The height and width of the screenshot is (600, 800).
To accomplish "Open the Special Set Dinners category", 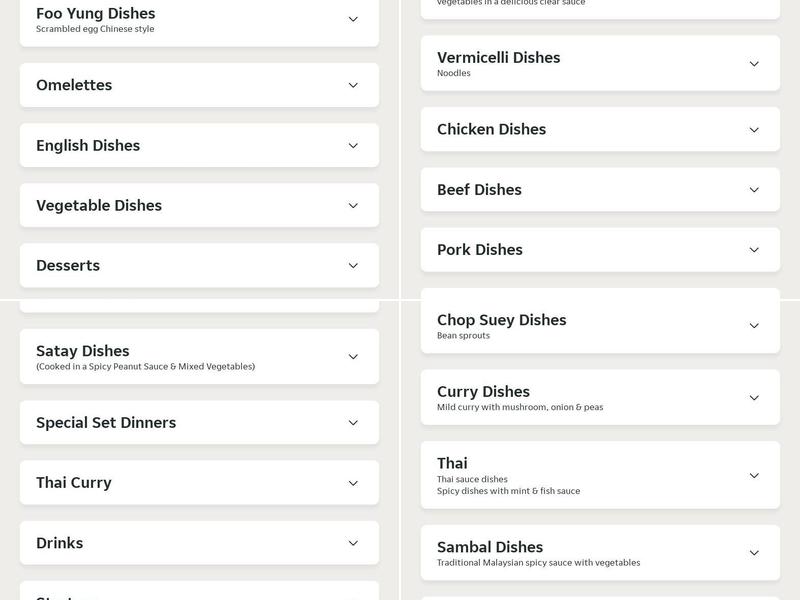I will tap(199, 422).
